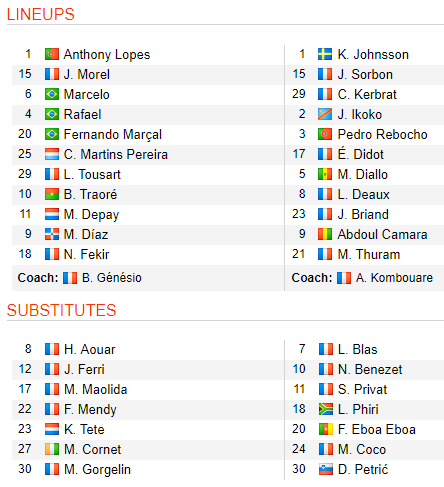Click the Portugal flag beside Anthony Lopes

[52, 54]
